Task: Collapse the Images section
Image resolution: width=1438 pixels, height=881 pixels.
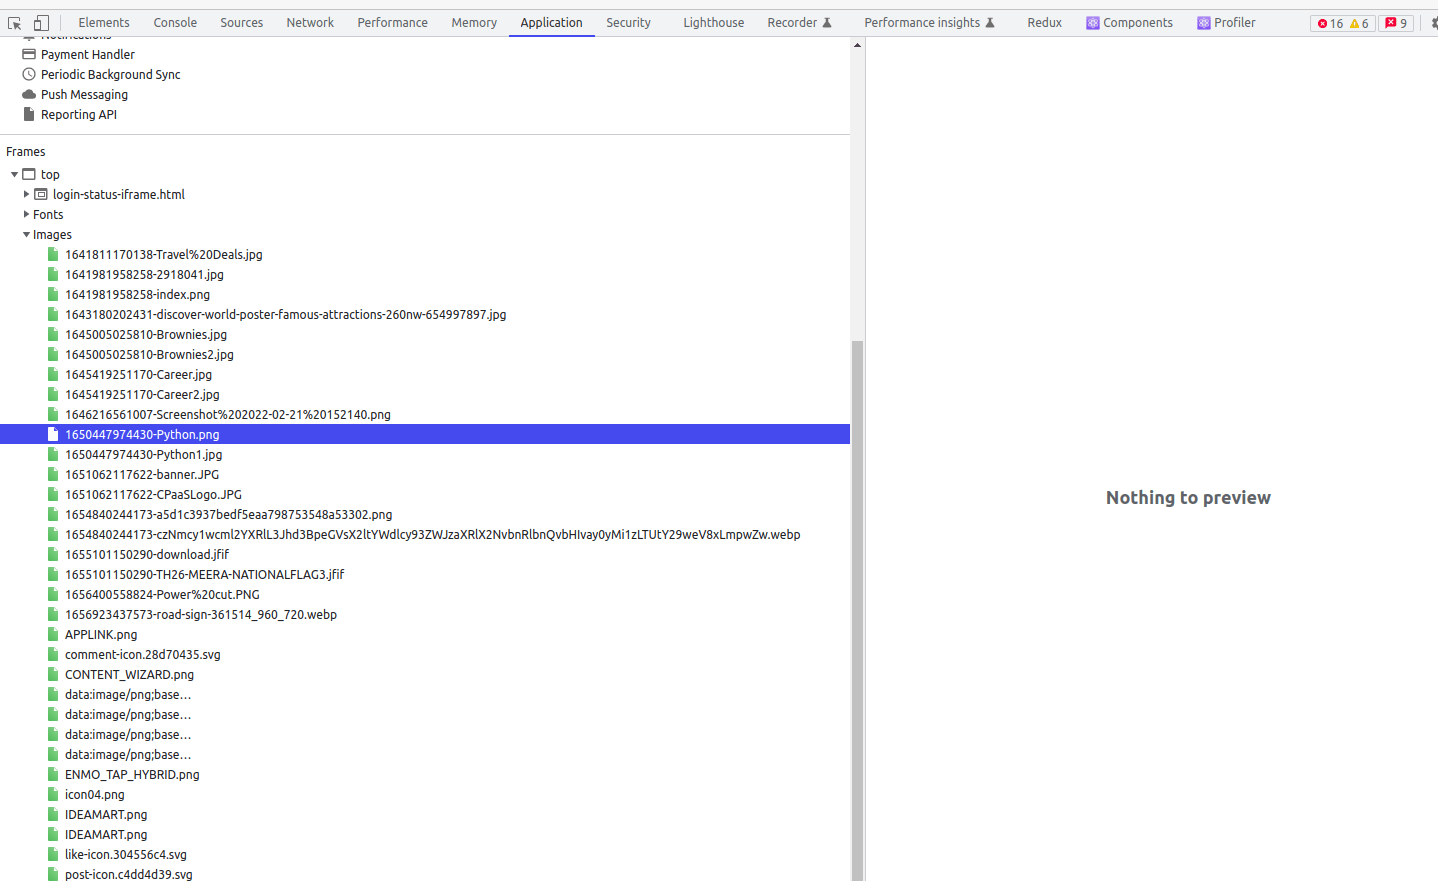Action: click(x=26, y=234)
